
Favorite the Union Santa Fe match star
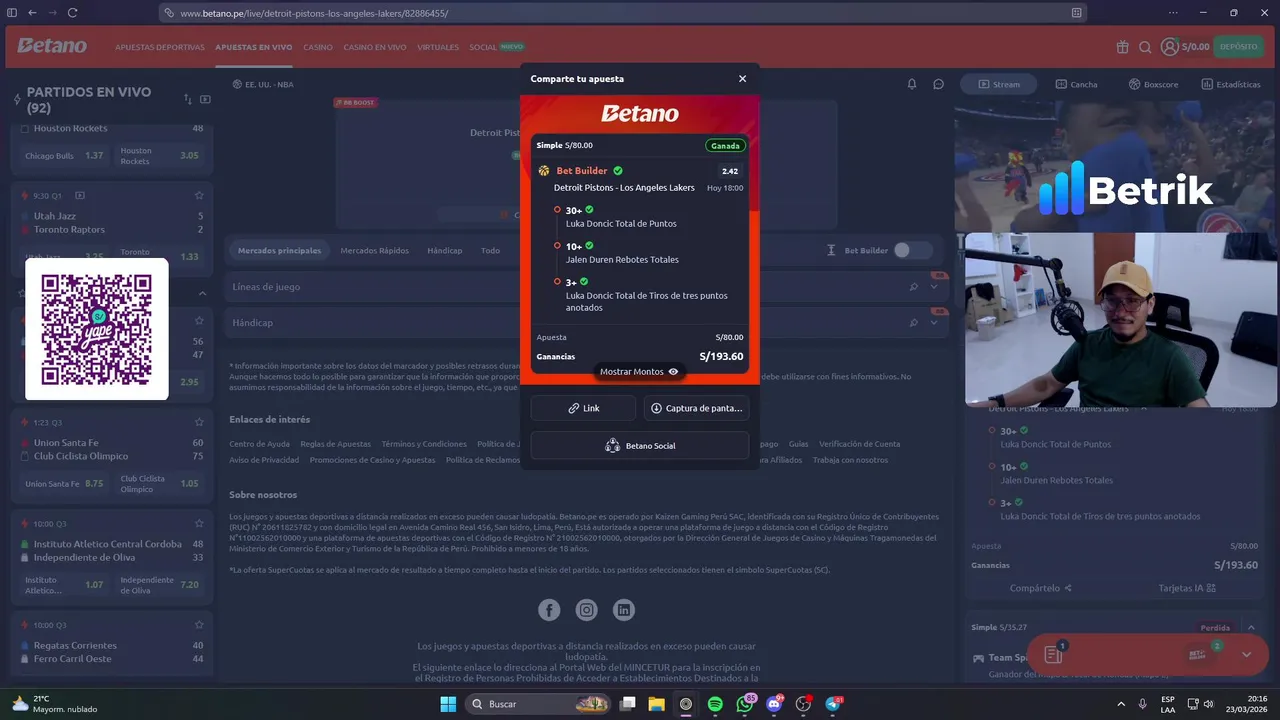pos(199,423)
